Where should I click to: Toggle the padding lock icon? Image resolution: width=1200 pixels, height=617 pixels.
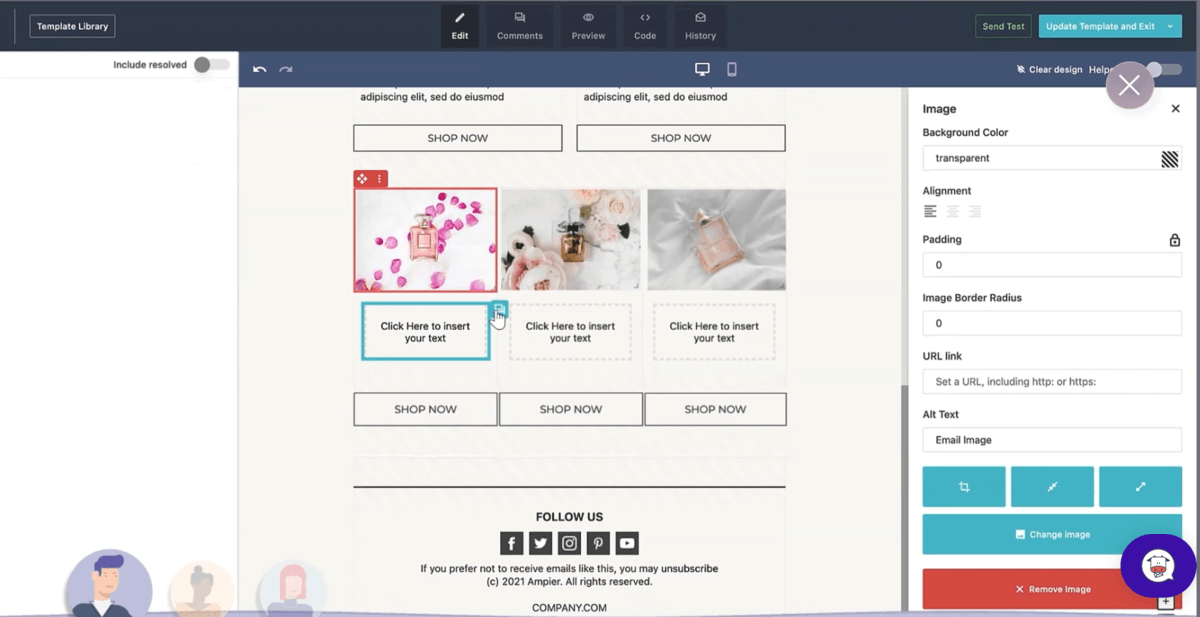coord(1174,240)
